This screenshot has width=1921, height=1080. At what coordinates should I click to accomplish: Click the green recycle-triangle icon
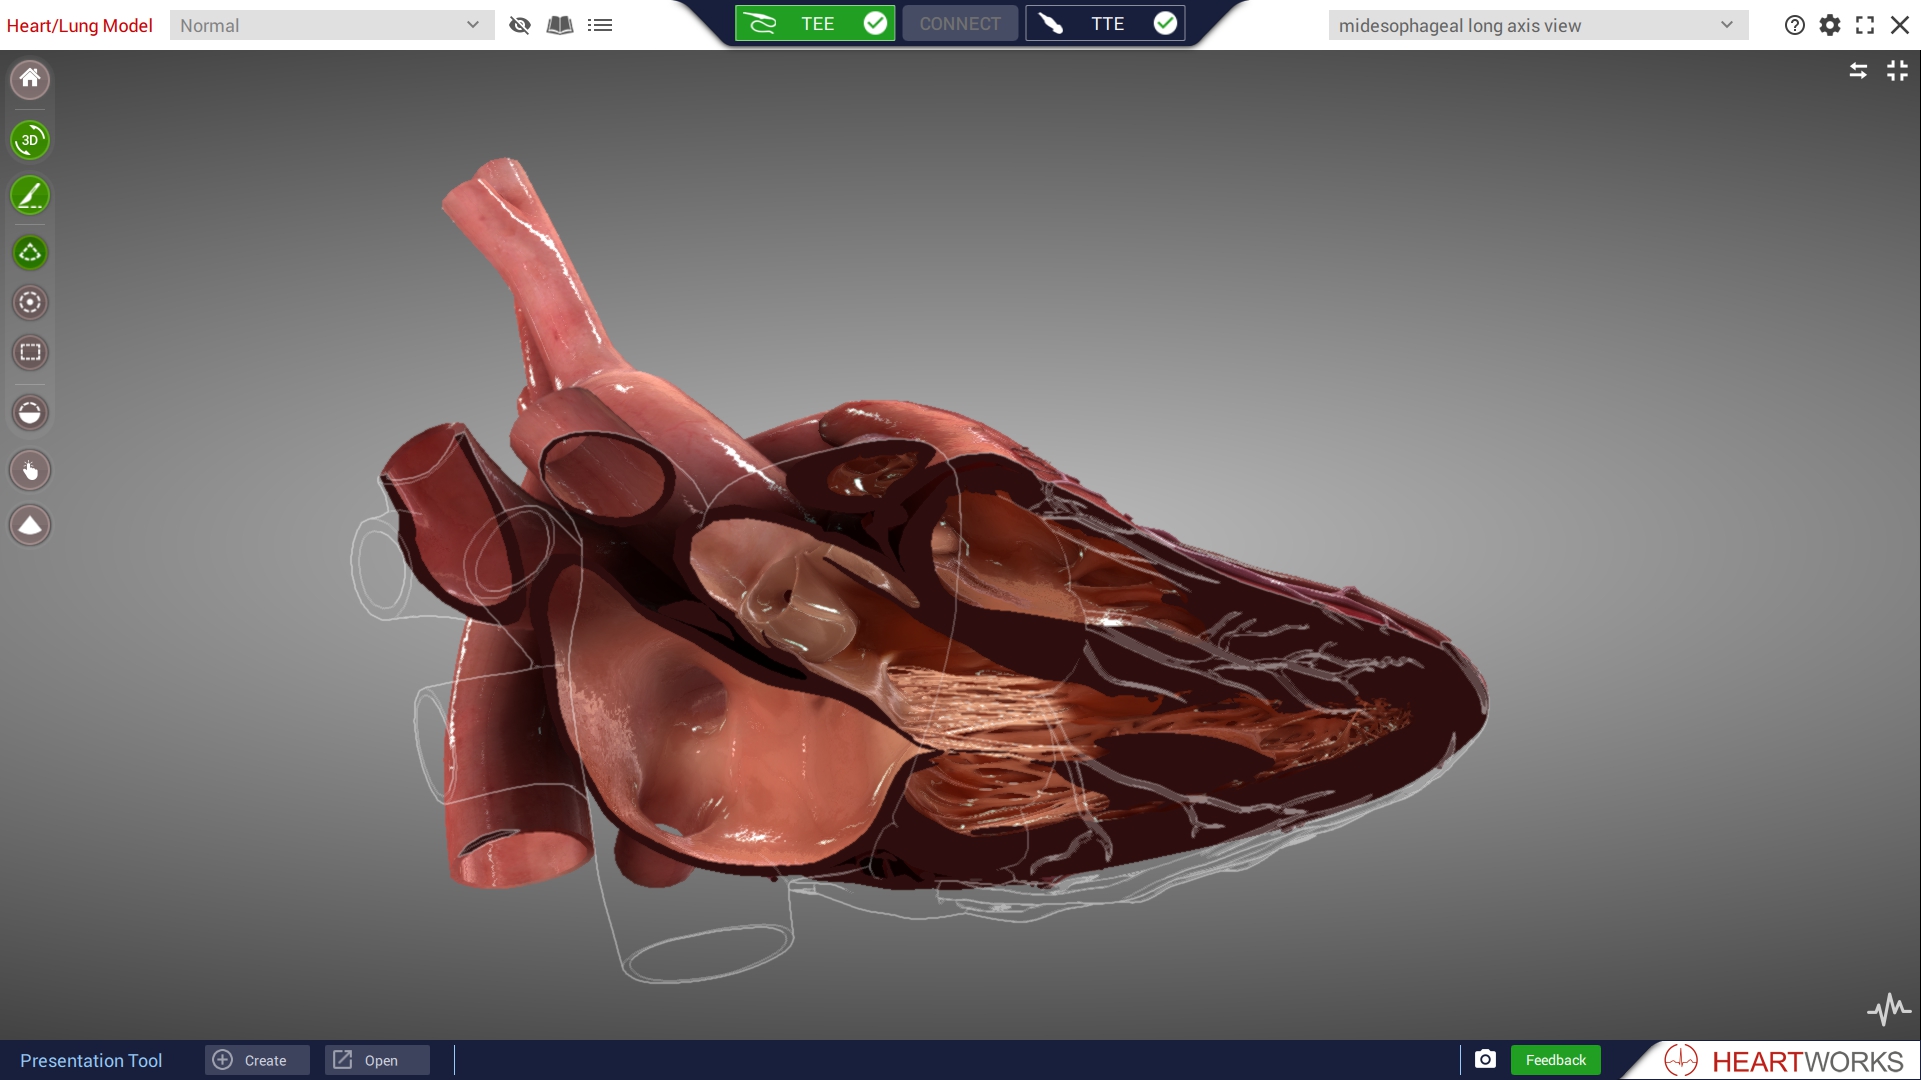(30, 252)
